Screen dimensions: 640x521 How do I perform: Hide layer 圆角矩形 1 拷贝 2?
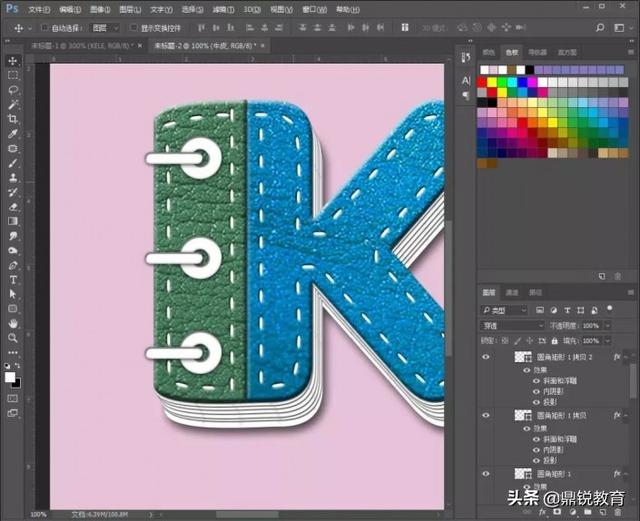(x=486, y=357)
